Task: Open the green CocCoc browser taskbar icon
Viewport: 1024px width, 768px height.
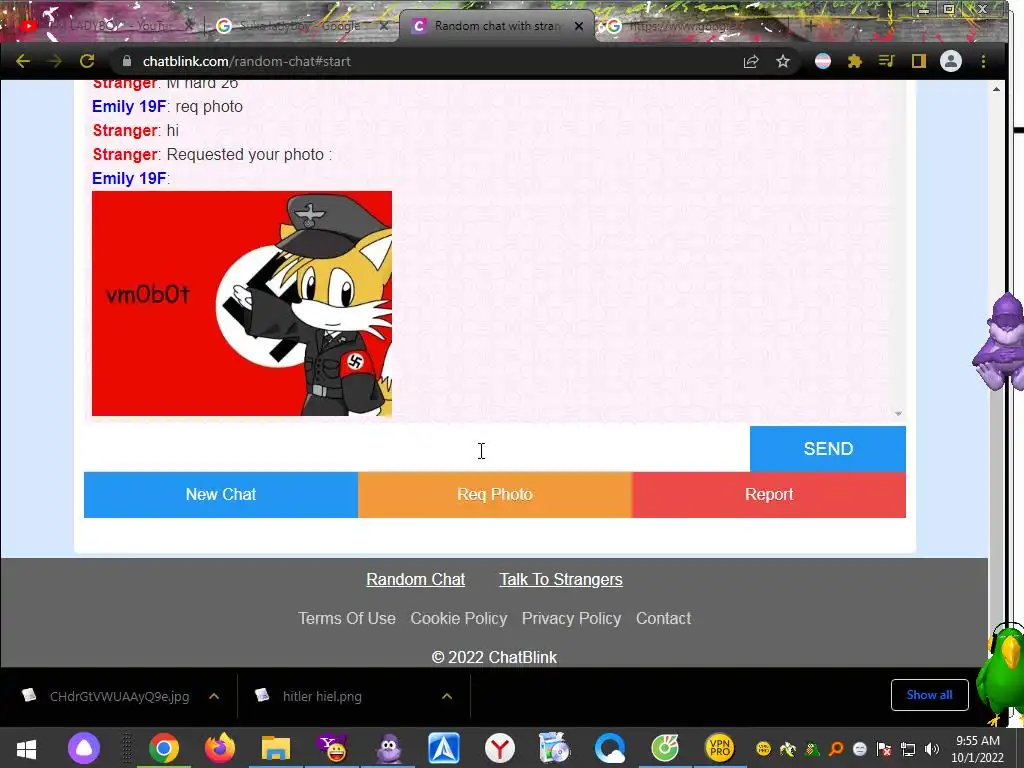Action: click(665, 748)
